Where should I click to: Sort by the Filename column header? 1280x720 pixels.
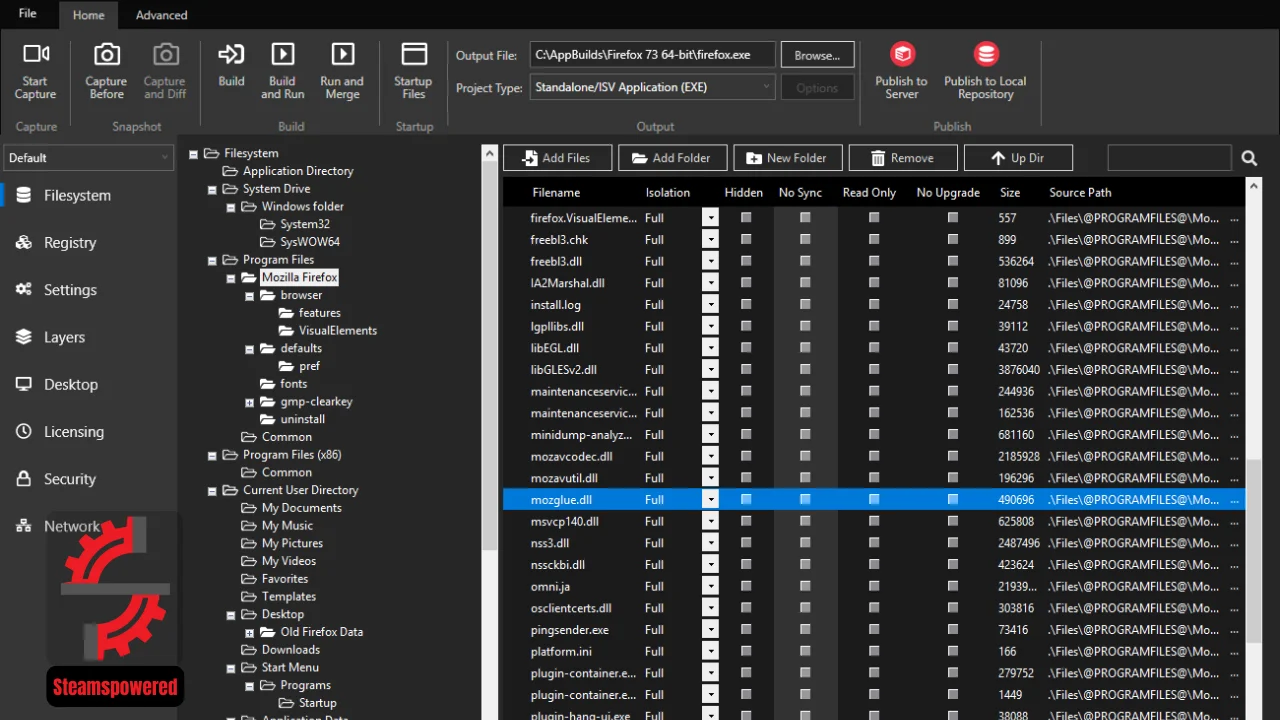556,192
